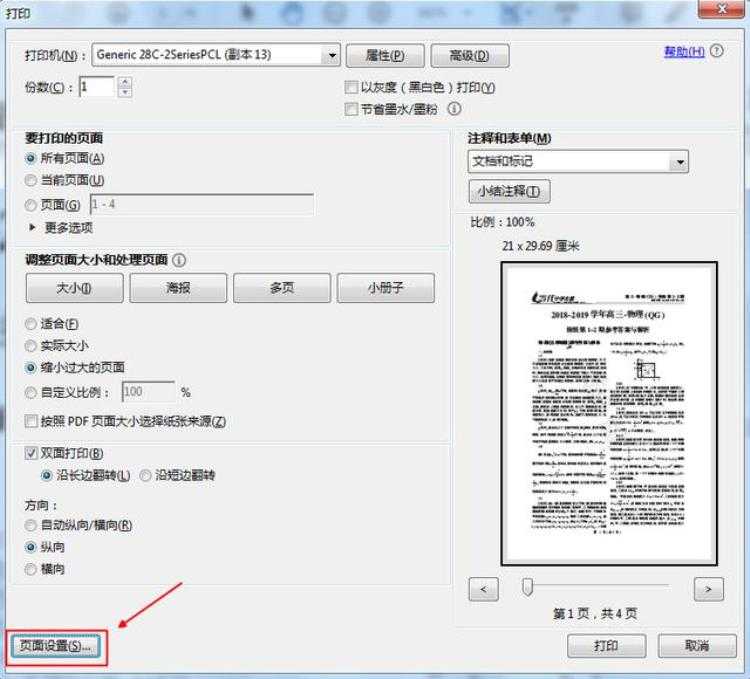Viewport: 750px width, 679px height.
Task: Click the 帮助(H) link
Action: coord(684,52)
